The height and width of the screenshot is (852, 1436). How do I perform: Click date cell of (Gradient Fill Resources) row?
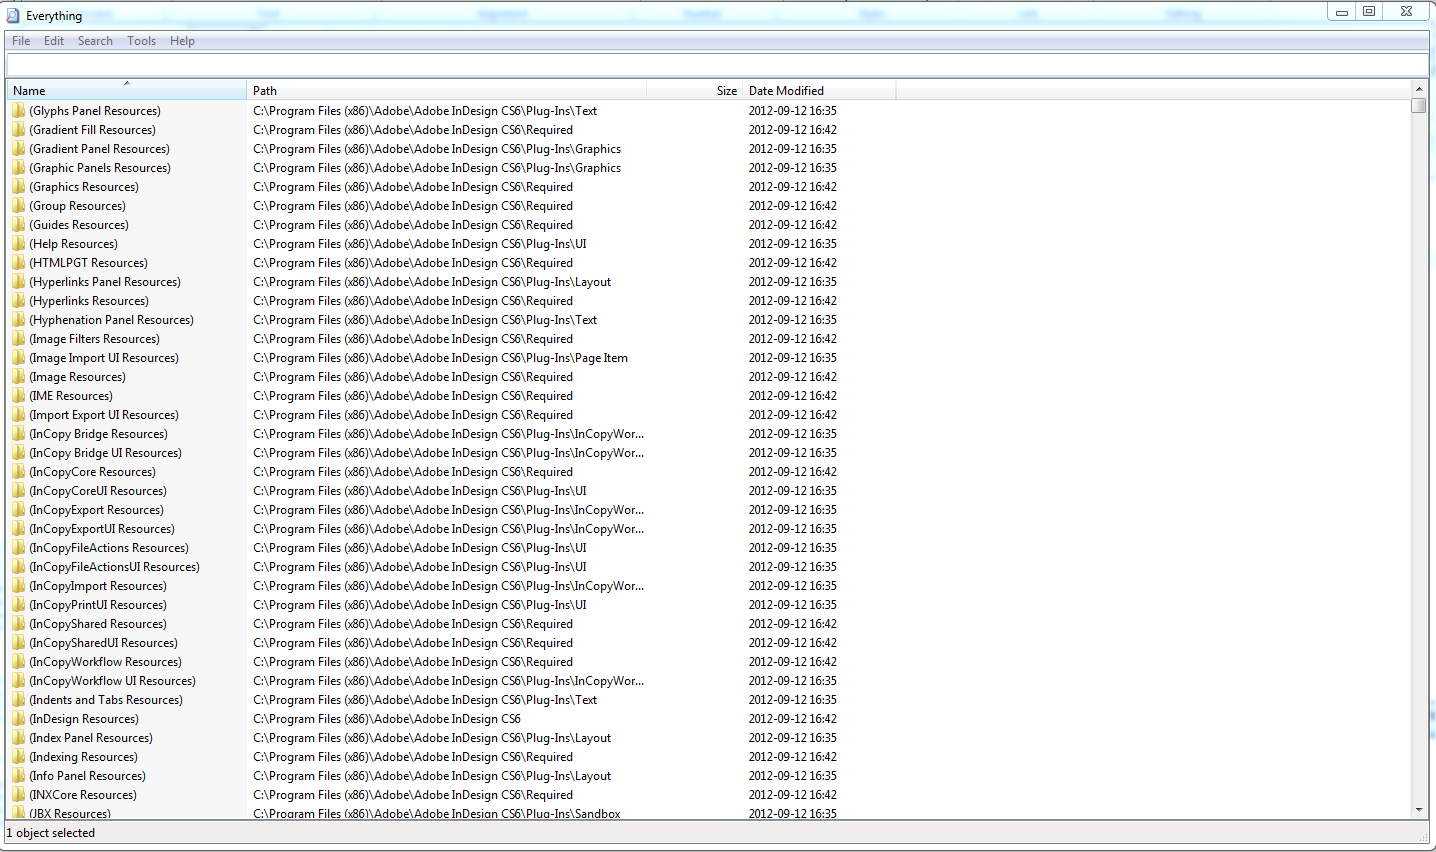(793, 130)
